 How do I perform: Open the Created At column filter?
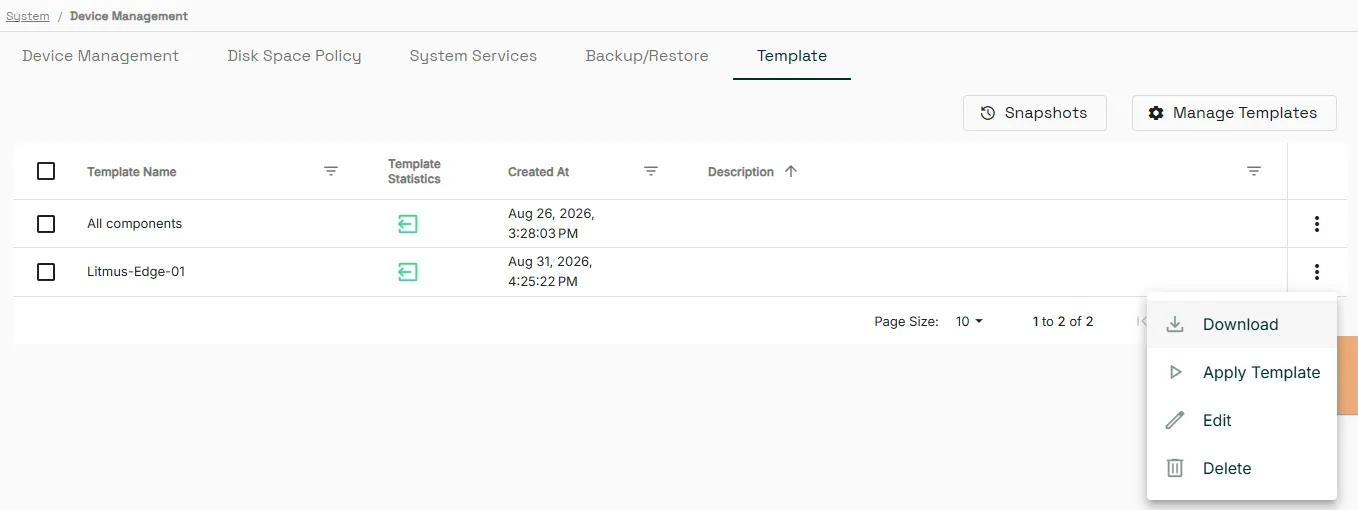tap(651, 171)
